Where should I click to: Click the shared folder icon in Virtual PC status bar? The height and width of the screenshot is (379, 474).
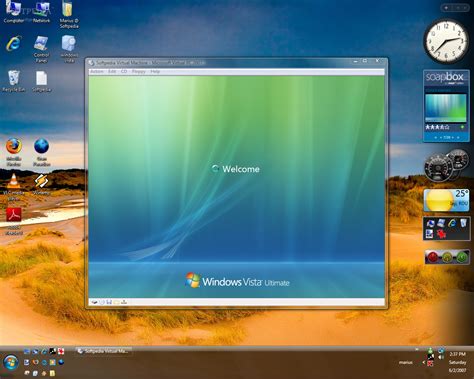point(116,302)
